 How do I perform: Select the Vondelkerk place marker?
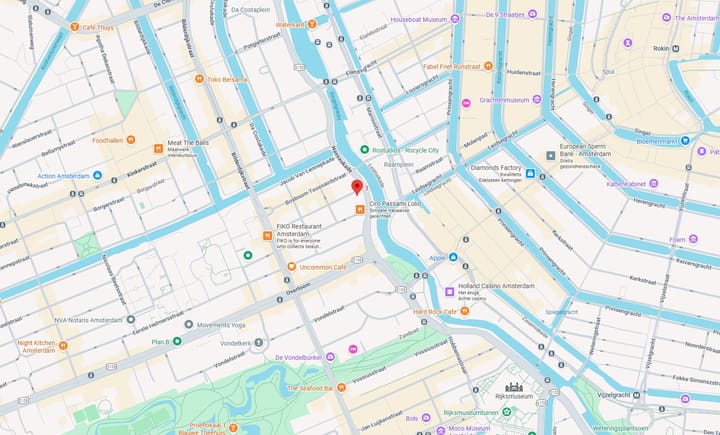(x=259, y=342)
